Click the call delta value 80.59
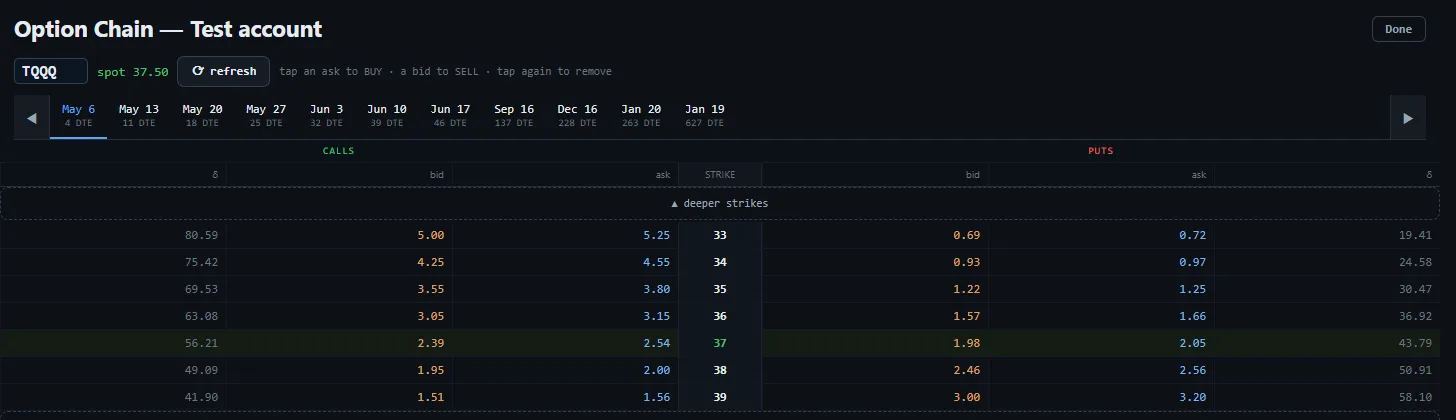Screen dimensions: 1456x420 point(202,235)
